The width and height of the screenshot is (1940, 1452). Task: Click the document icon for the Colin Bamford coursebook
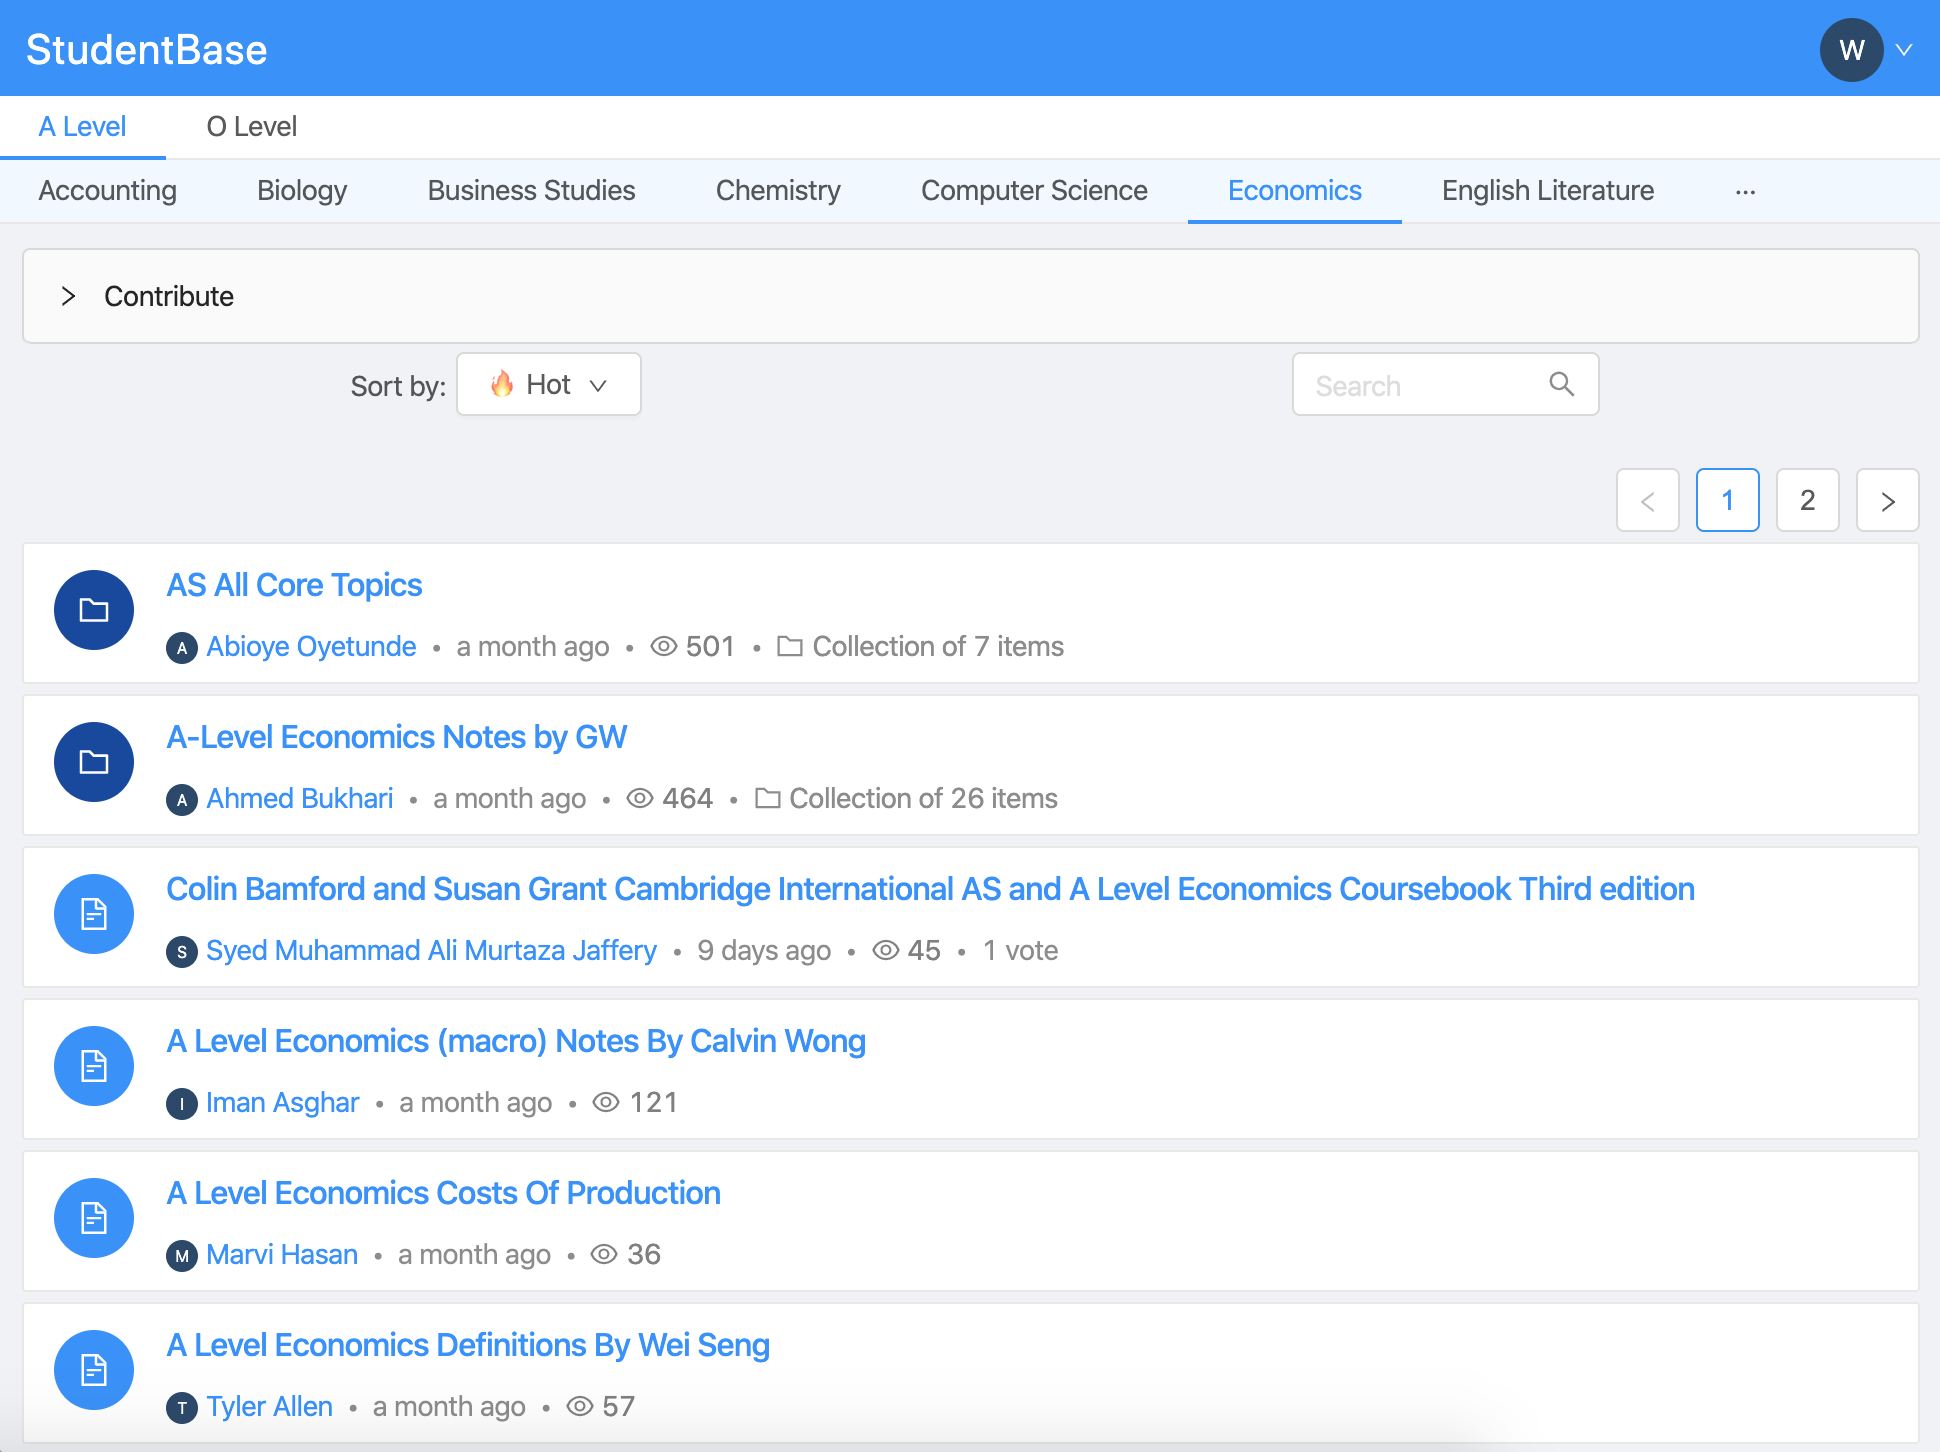coord(94,914)
